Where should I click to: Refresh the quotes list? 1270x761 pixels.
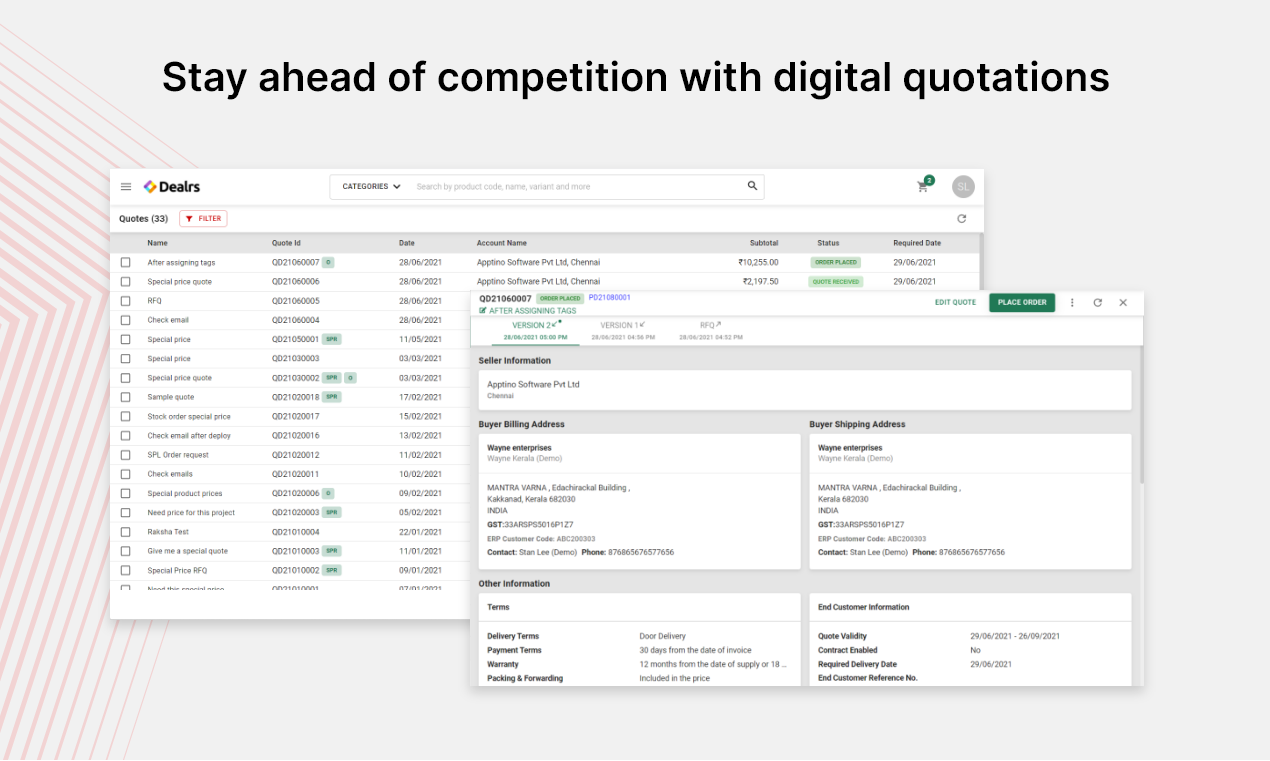(x=961, y=218)
